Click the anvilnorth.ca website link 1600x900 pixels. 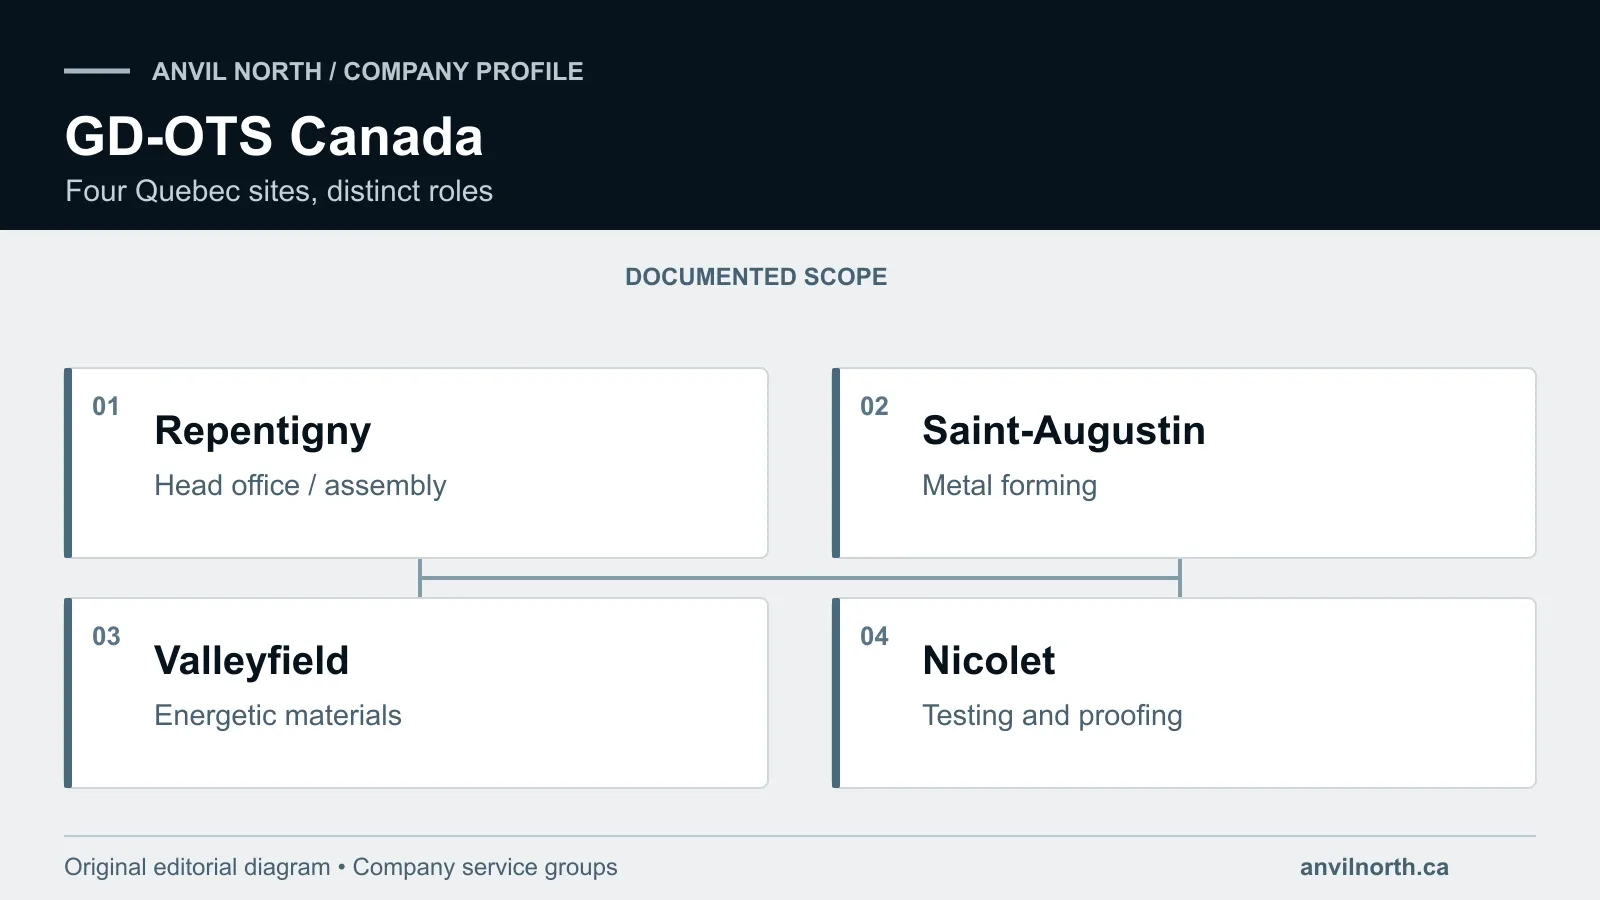(x=1374, y=867)
